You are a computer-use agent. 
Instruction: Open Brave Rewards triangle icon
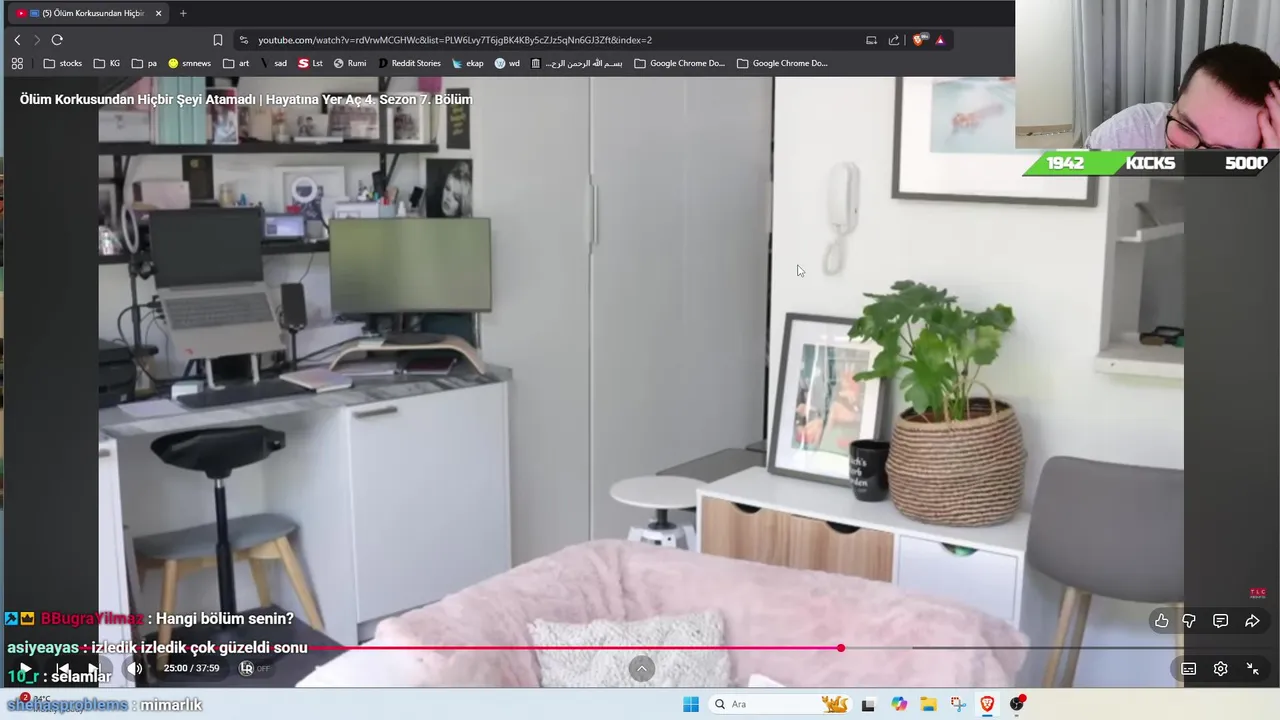pos(940,40)
